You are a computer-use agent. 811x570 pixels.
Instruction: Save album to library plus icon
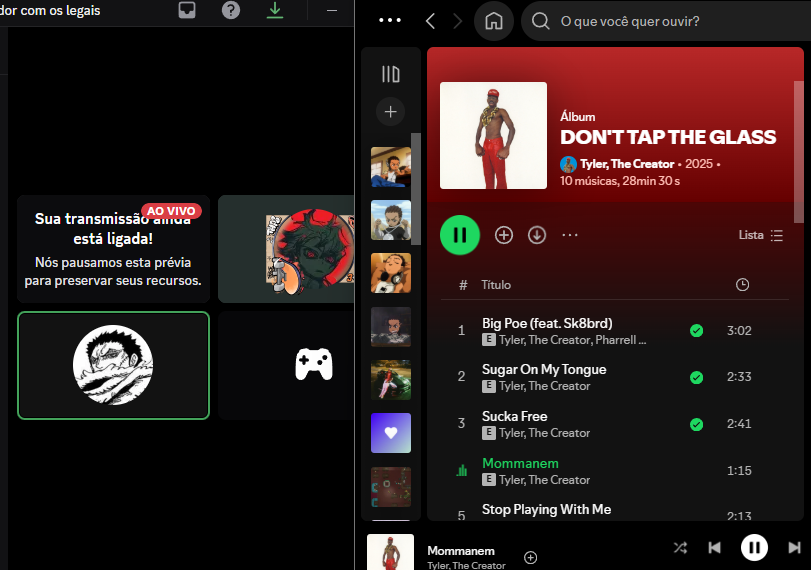504,235
